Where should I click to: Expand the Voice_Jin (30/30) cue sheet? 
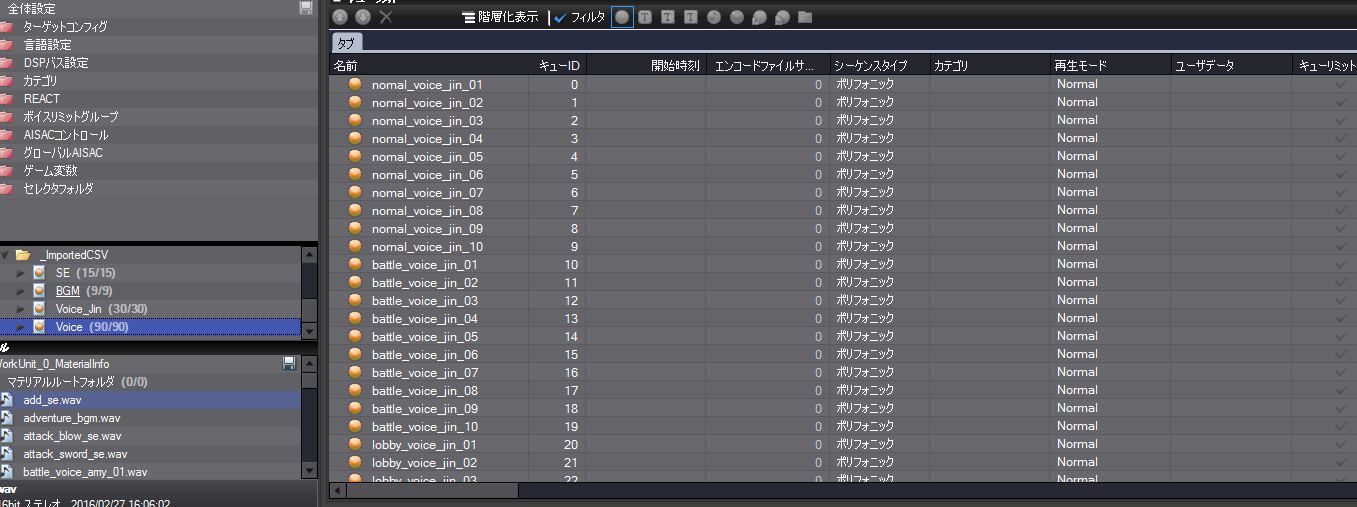pos(20,308)
